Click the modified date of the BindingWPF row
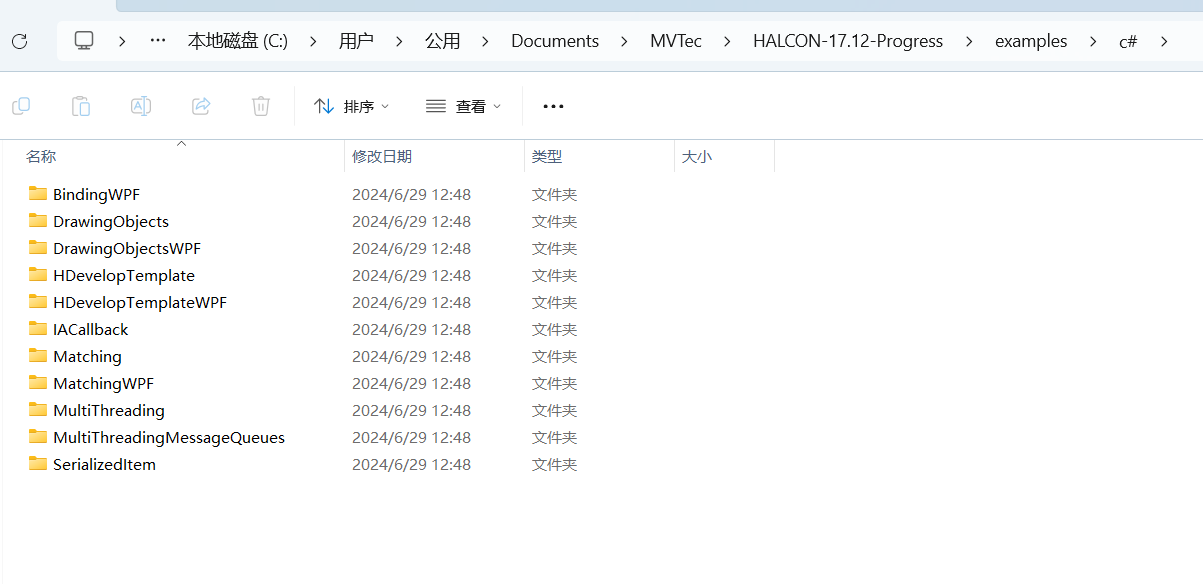The image size is (1203, 584). (x=411, y=194)
